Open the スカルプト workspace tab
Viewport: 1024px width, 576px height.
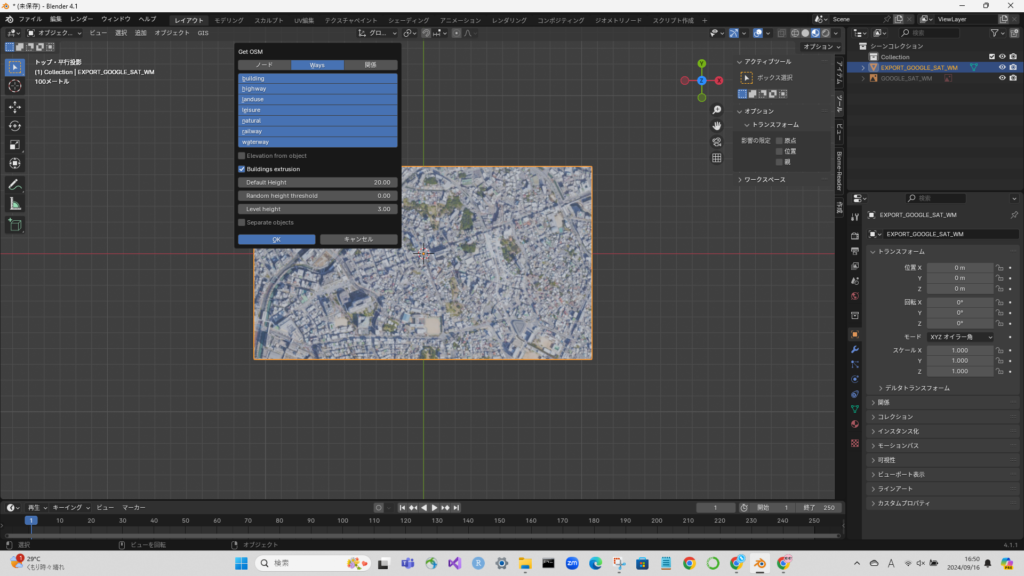pyautogui.click(x=268, y=20)
